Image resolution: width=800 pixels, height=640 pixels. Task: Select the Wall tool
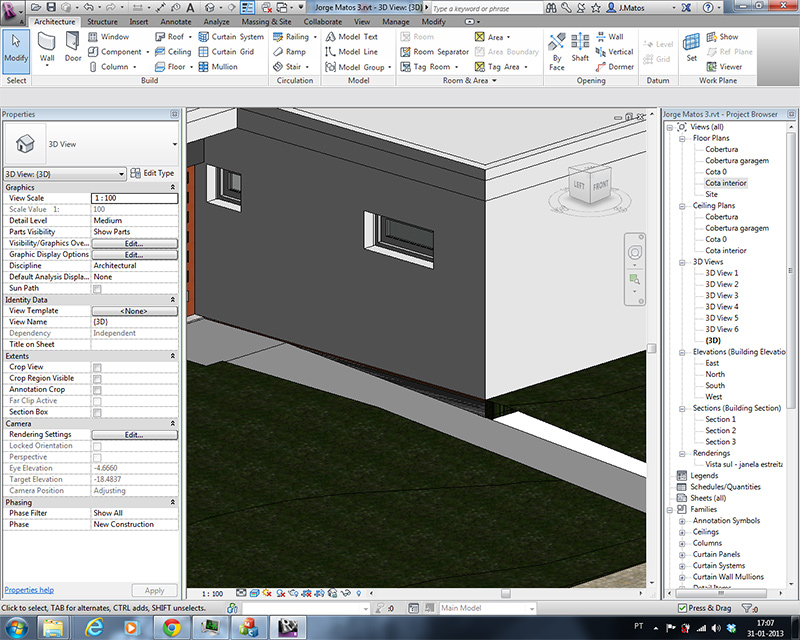point(47,45)
